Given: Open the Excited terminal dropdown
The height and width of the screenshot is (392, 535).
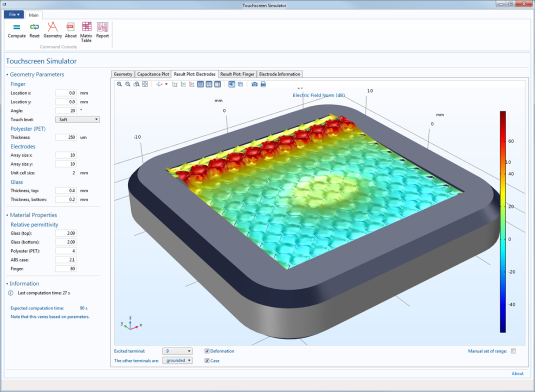Looking at the screenshot, I should (177, 351).
